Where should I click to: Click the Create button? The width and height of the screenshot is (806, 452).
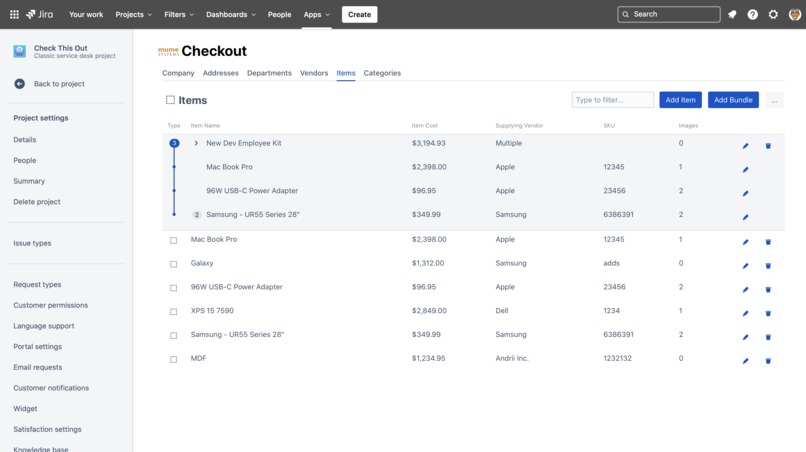tap(359, 14)
